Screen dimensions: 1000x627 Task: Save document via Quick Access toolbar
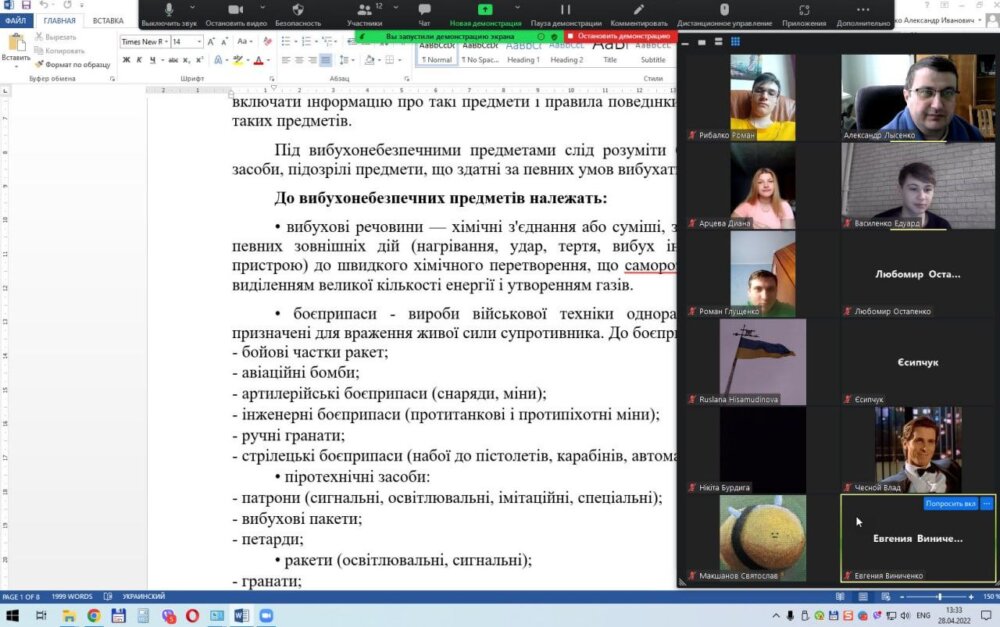[x=26, y=5]
